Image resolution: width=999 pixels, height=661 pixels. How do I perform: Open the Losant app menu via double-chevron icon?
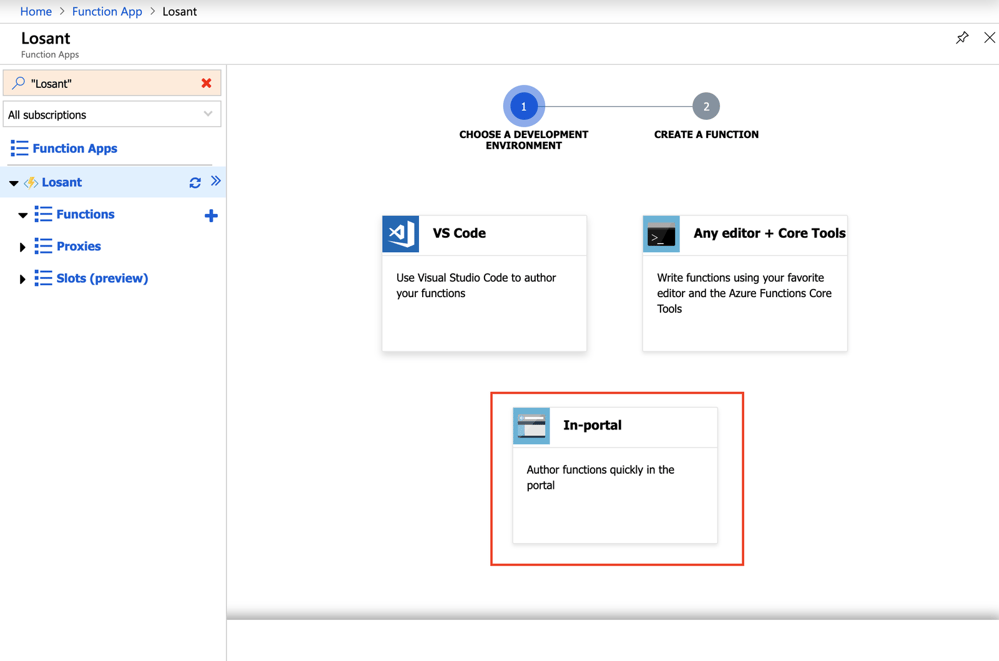[213, 182]
